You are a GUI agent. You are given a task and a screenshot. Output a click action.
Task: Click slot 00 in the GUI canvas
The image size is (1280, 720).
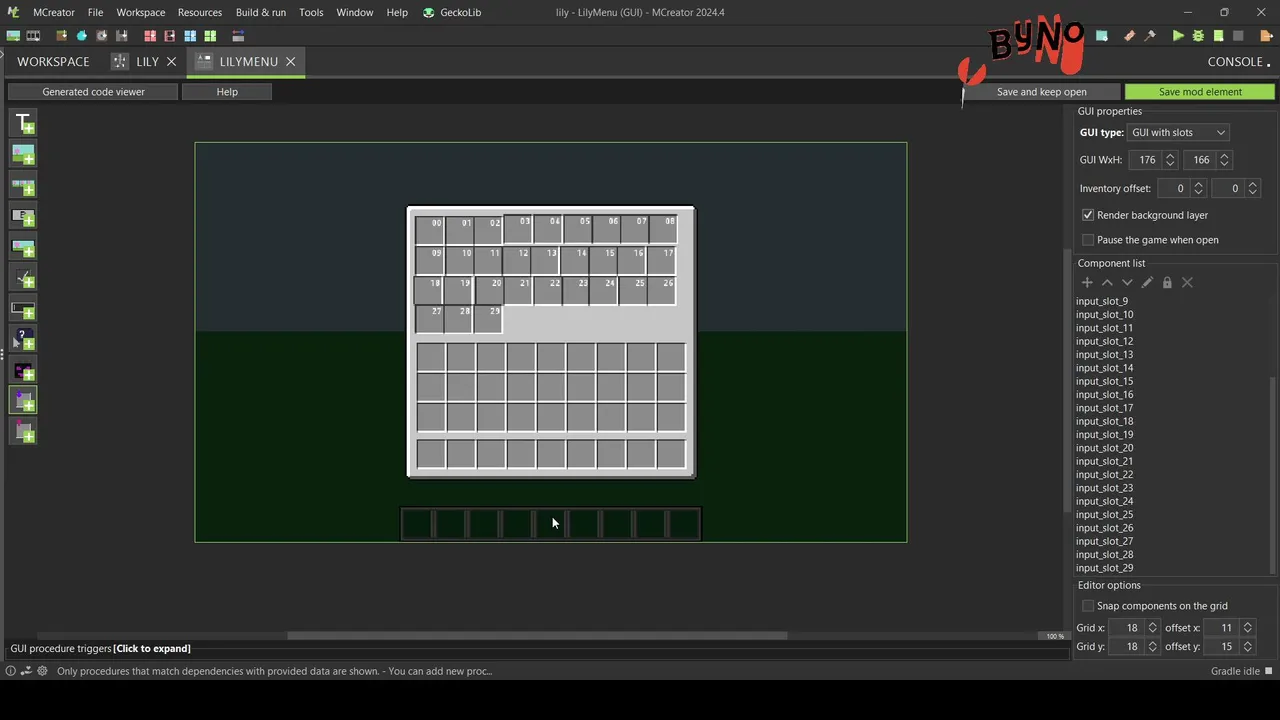pyautogui.click(x=430, y=230)
